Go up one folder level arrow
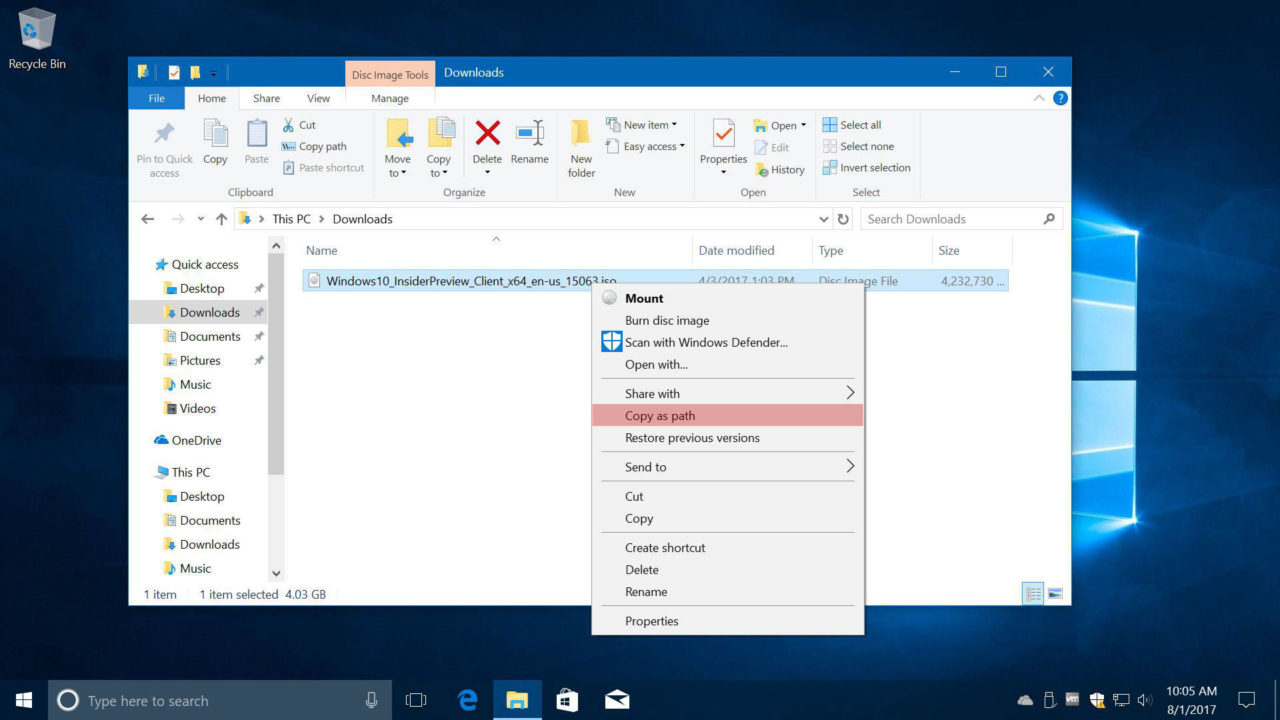 click(x=221, y=219)
